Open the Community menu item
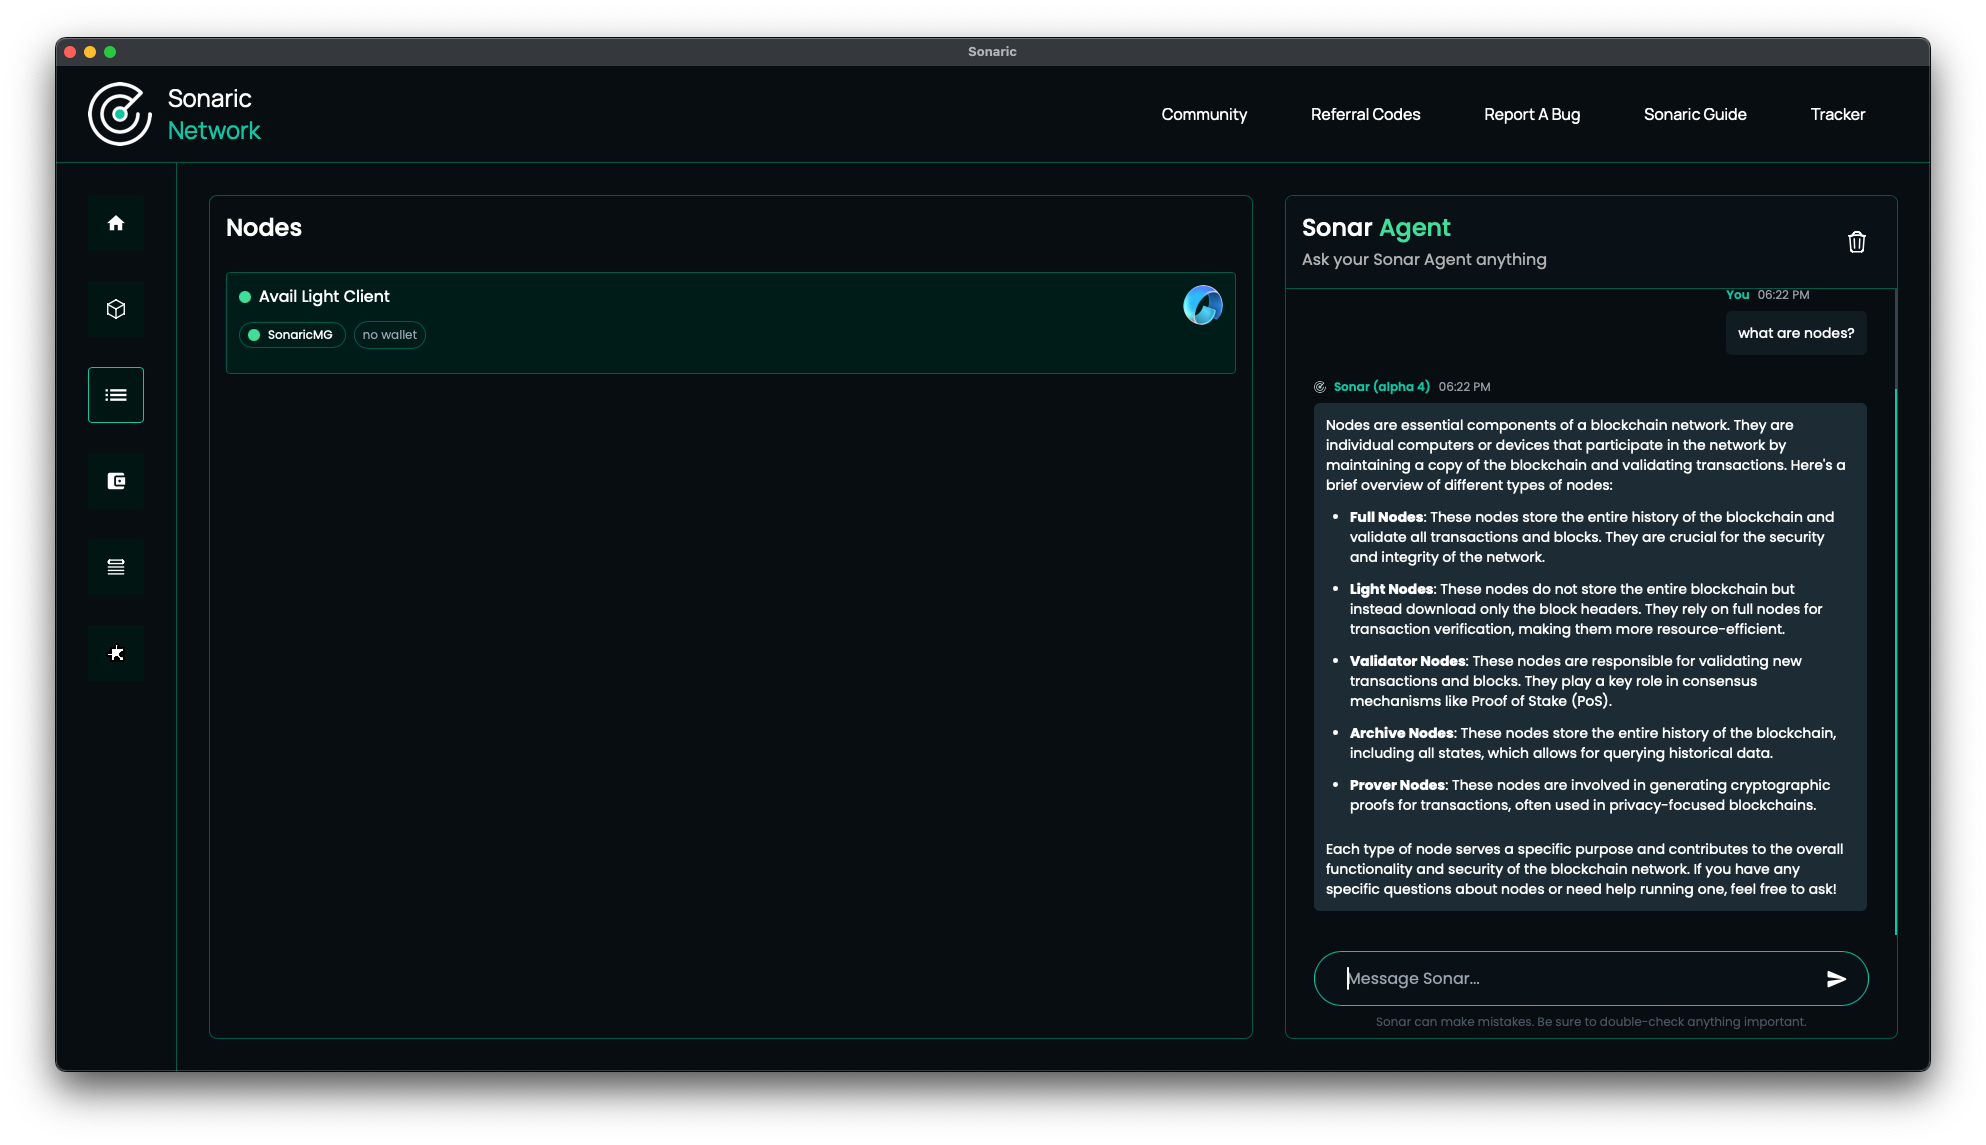This screenshot has height=1145, width=1986. pos(1204,114)
